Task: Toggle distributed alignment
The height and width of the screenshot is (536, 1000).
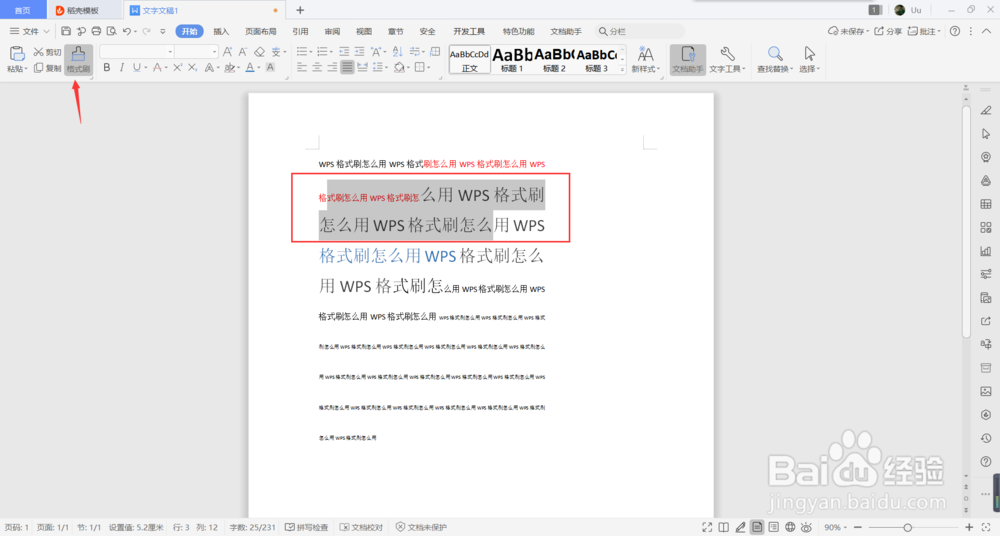Action: (362, 67)
